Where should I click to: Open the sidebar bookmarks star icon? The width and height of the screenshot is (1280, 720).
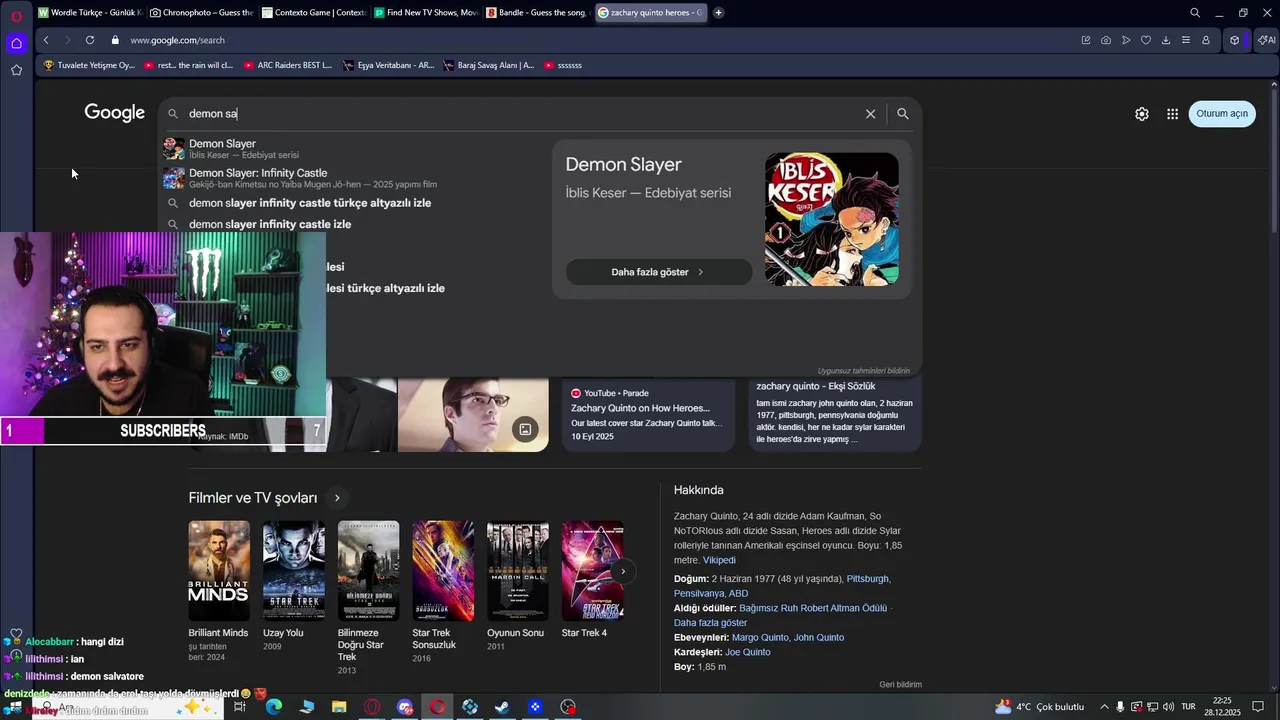click(x=16, y=70)
